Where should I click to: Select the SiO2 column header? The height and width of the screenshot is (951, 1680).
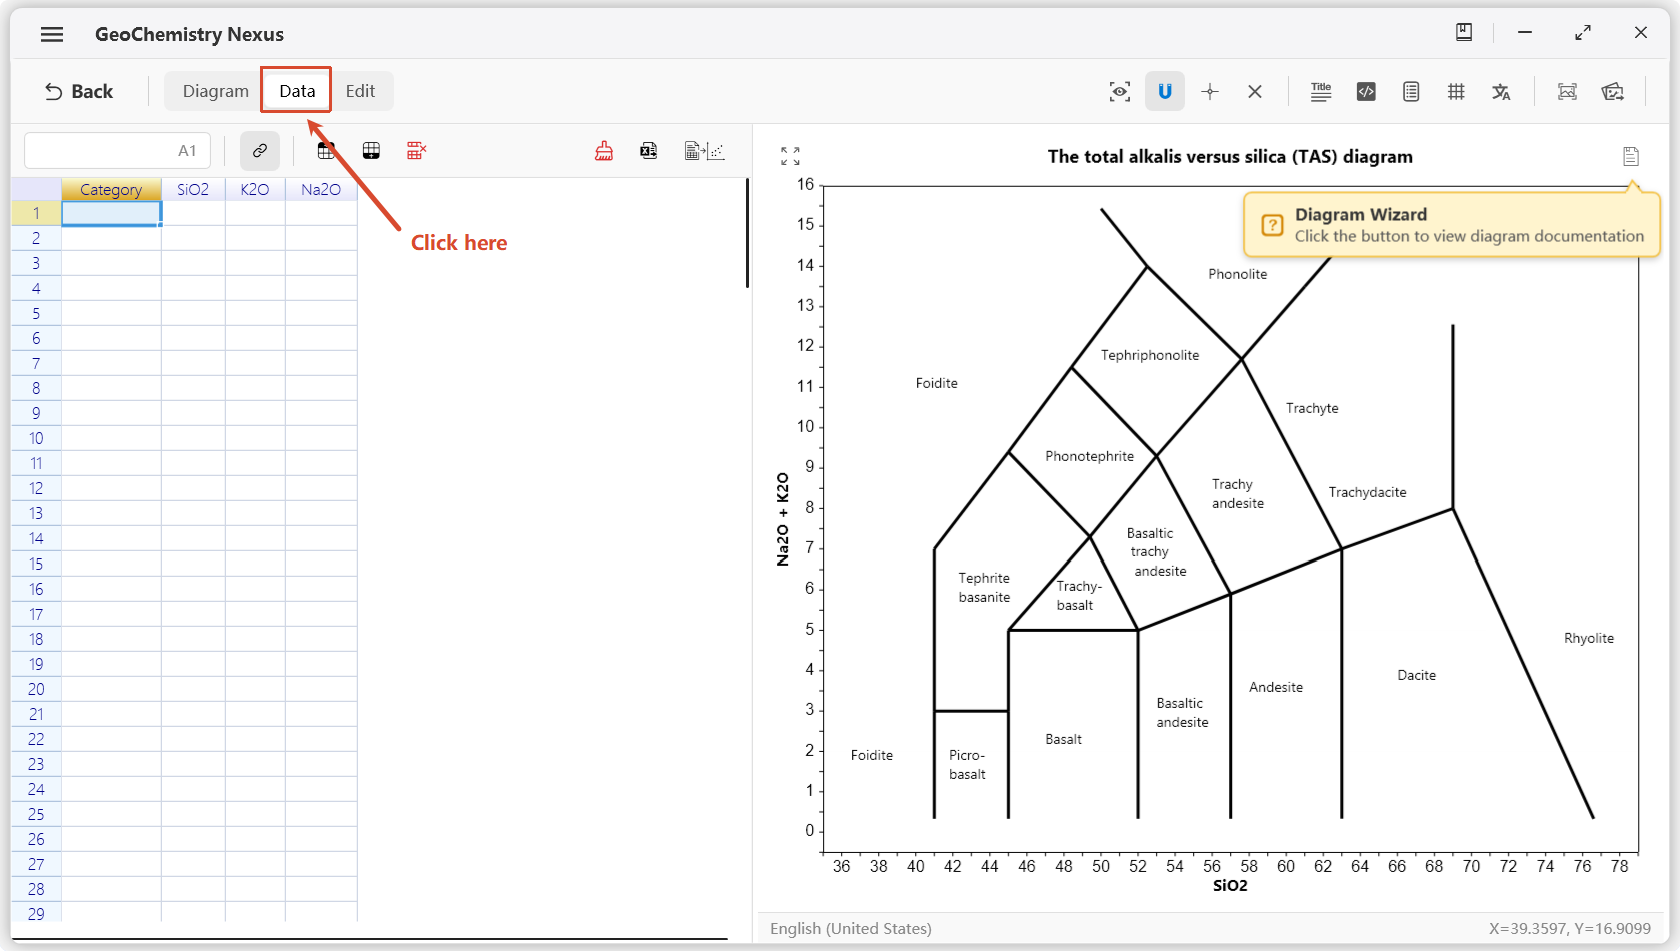tap(193, 189)
